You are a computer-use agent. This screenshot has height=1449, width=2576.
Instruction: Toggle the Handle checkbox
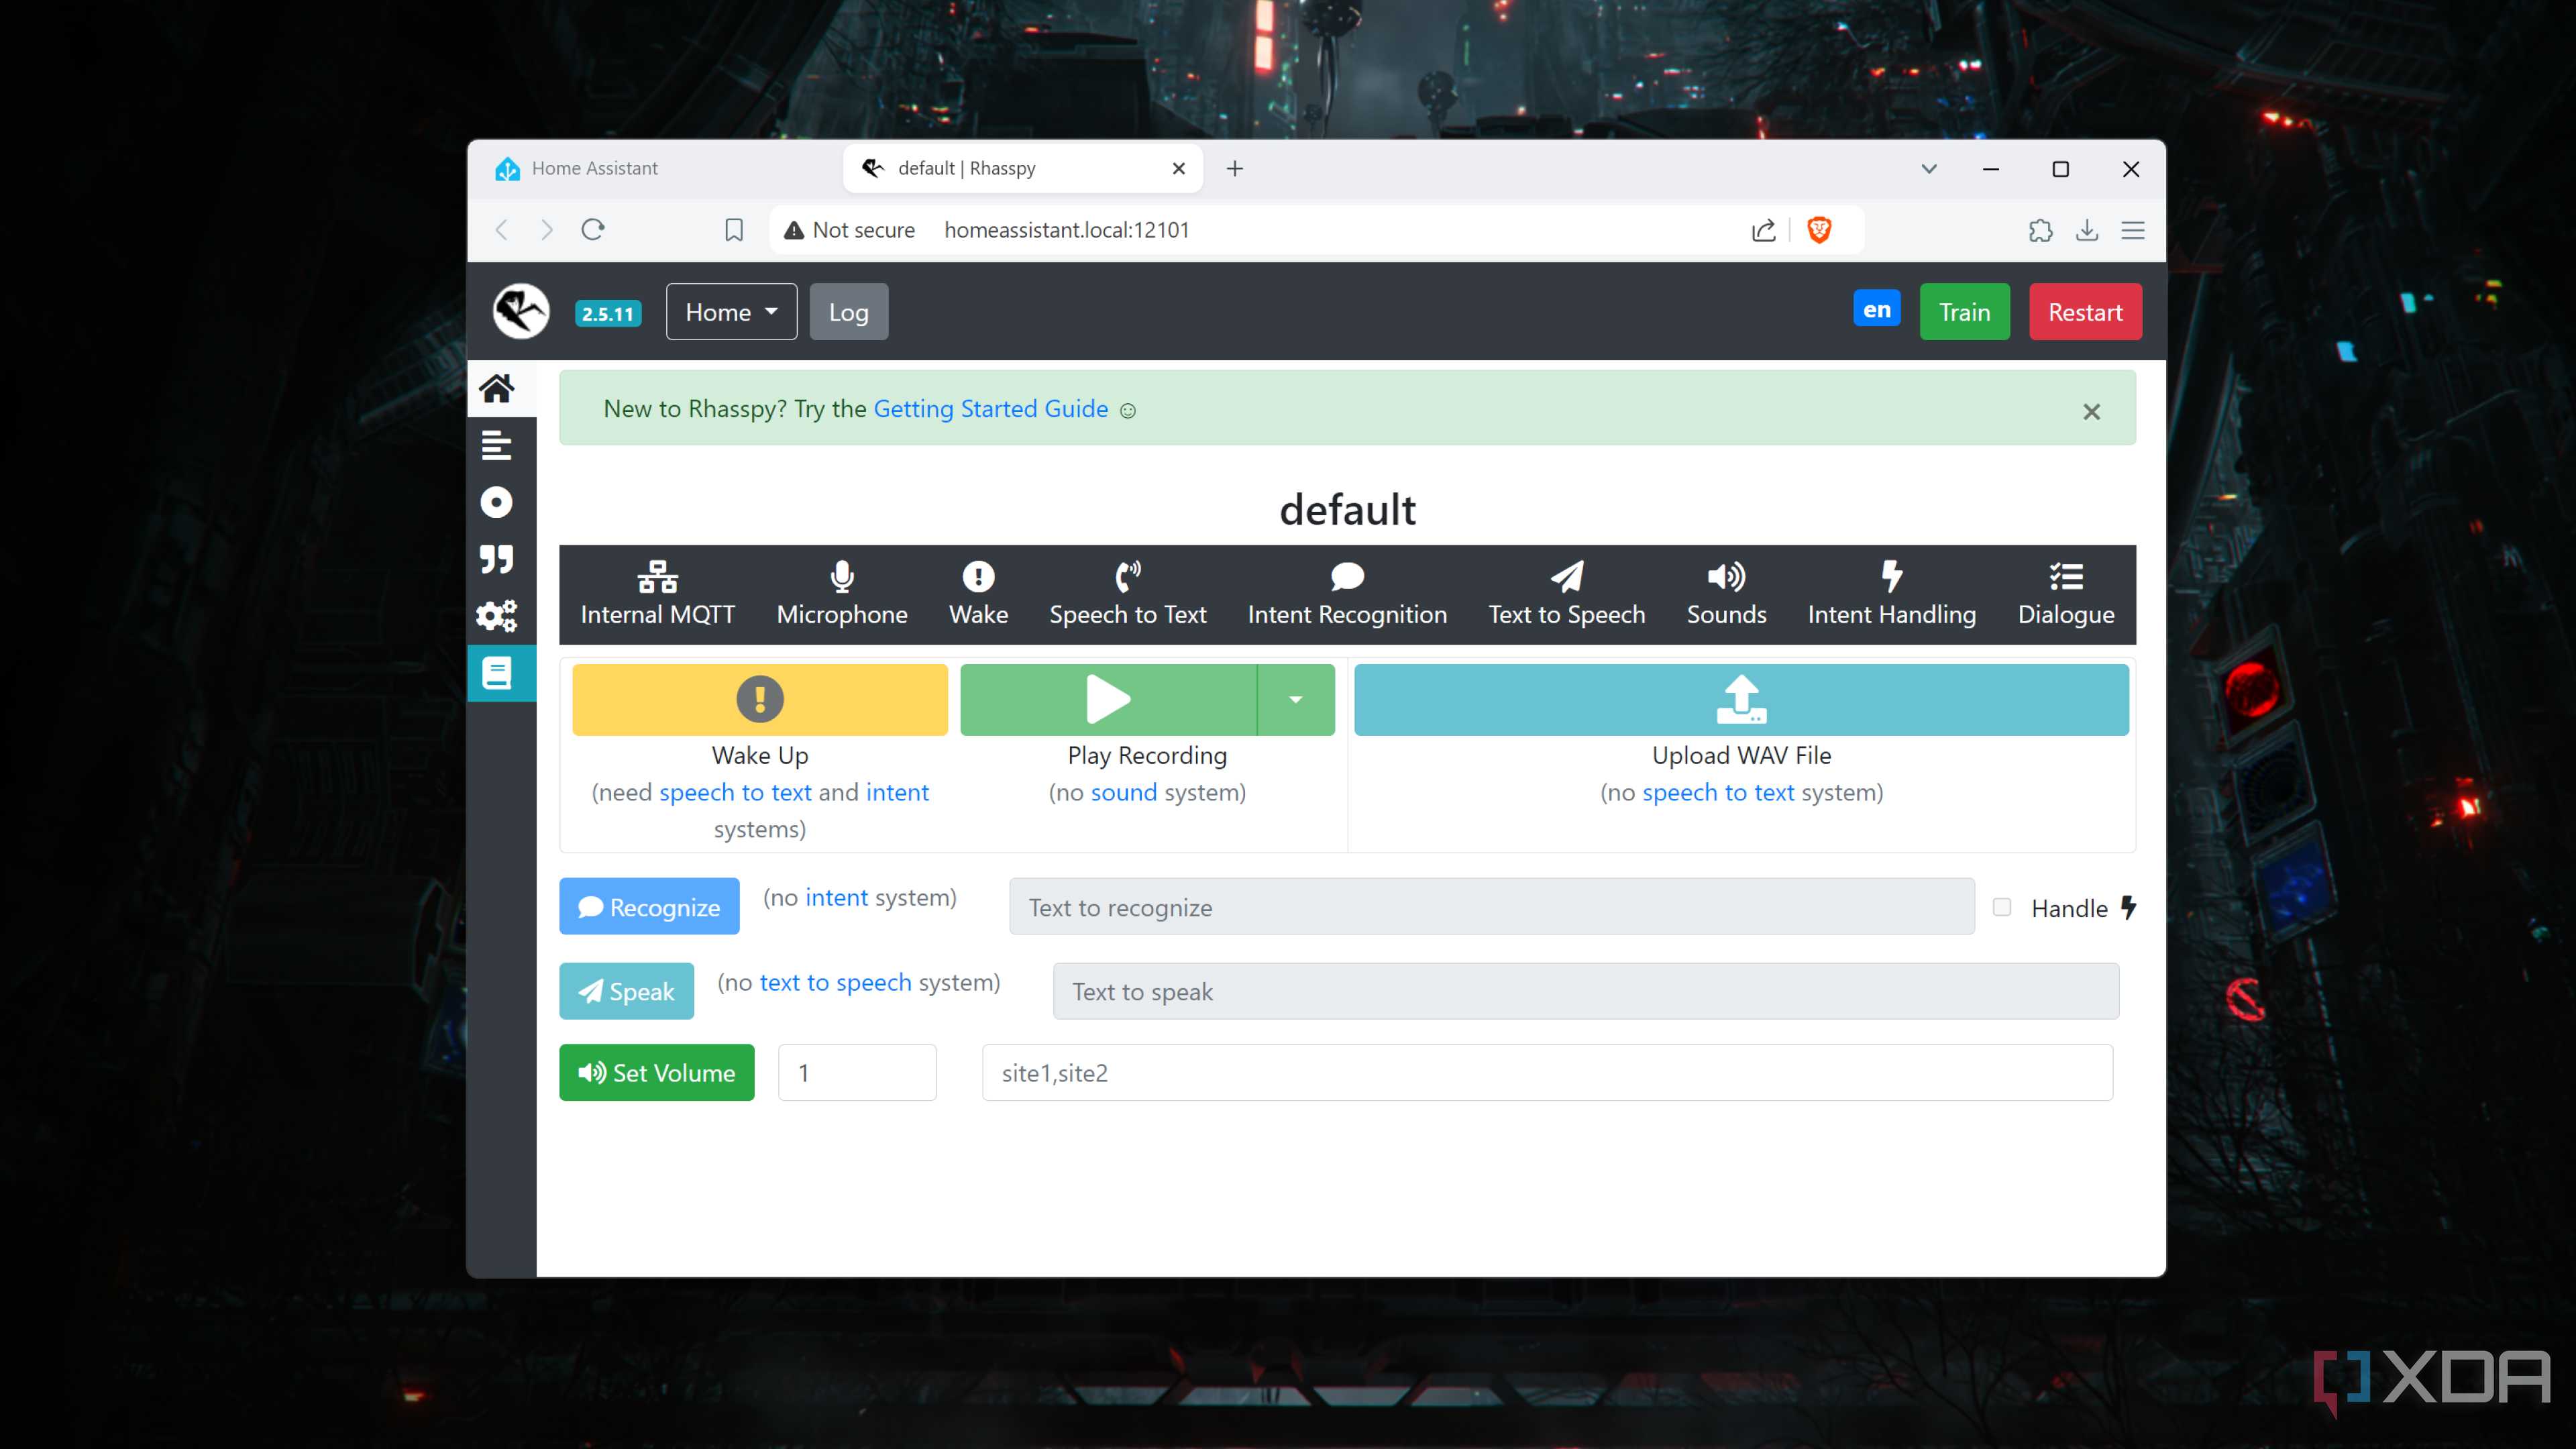tap(2002, 907)
